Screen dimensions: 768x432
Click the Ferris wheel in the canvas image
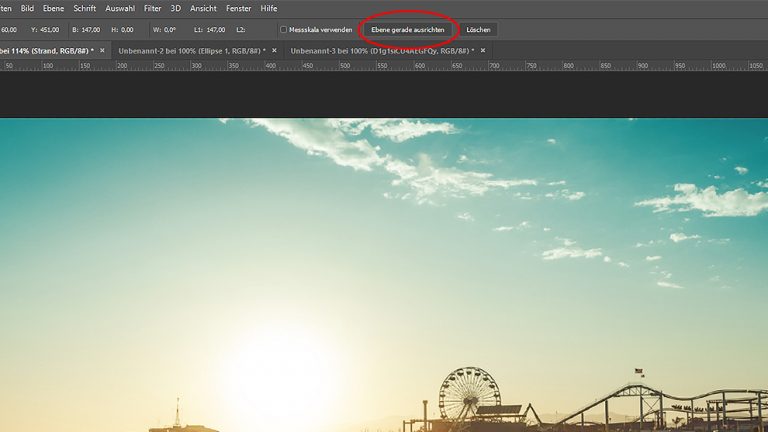[x=469, y=393]
